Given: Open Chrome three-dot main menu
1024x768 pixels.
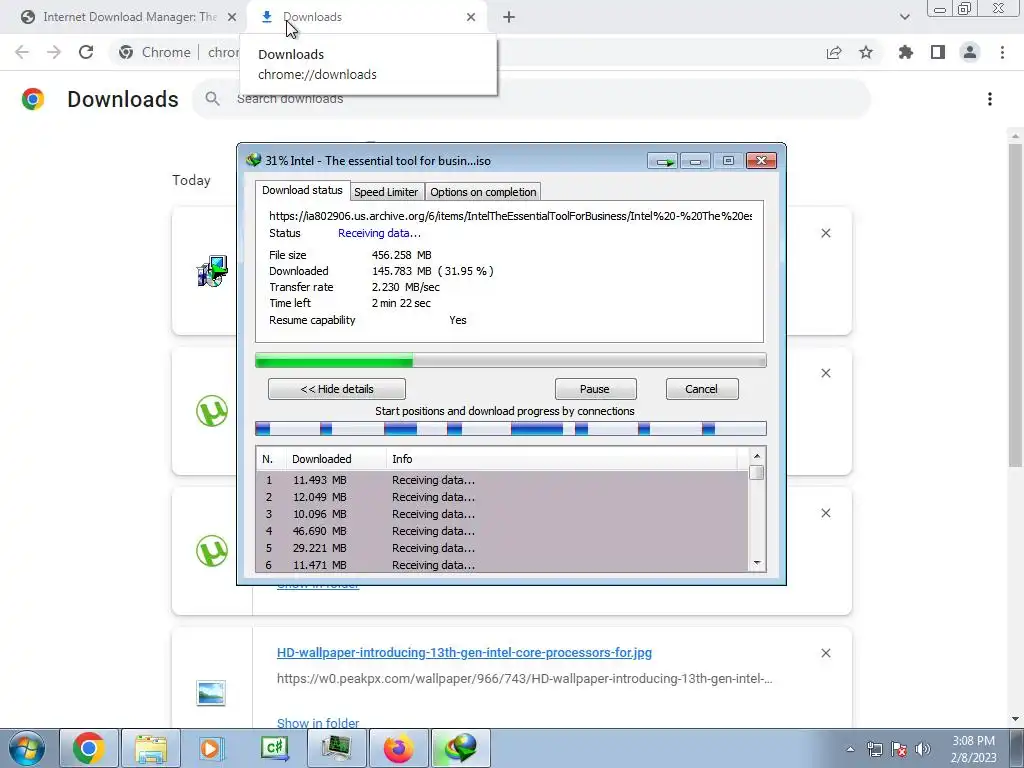Looking at the screenshot, I should (1002, 52).
